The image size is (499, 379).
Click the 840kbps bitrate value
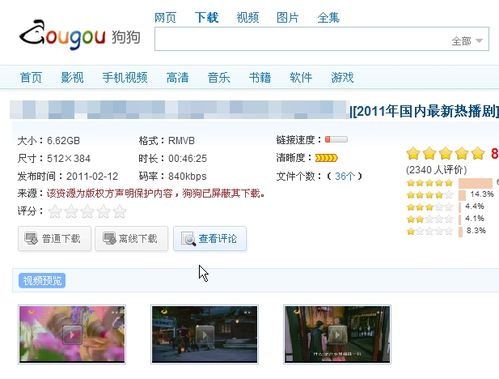(187, 176)
